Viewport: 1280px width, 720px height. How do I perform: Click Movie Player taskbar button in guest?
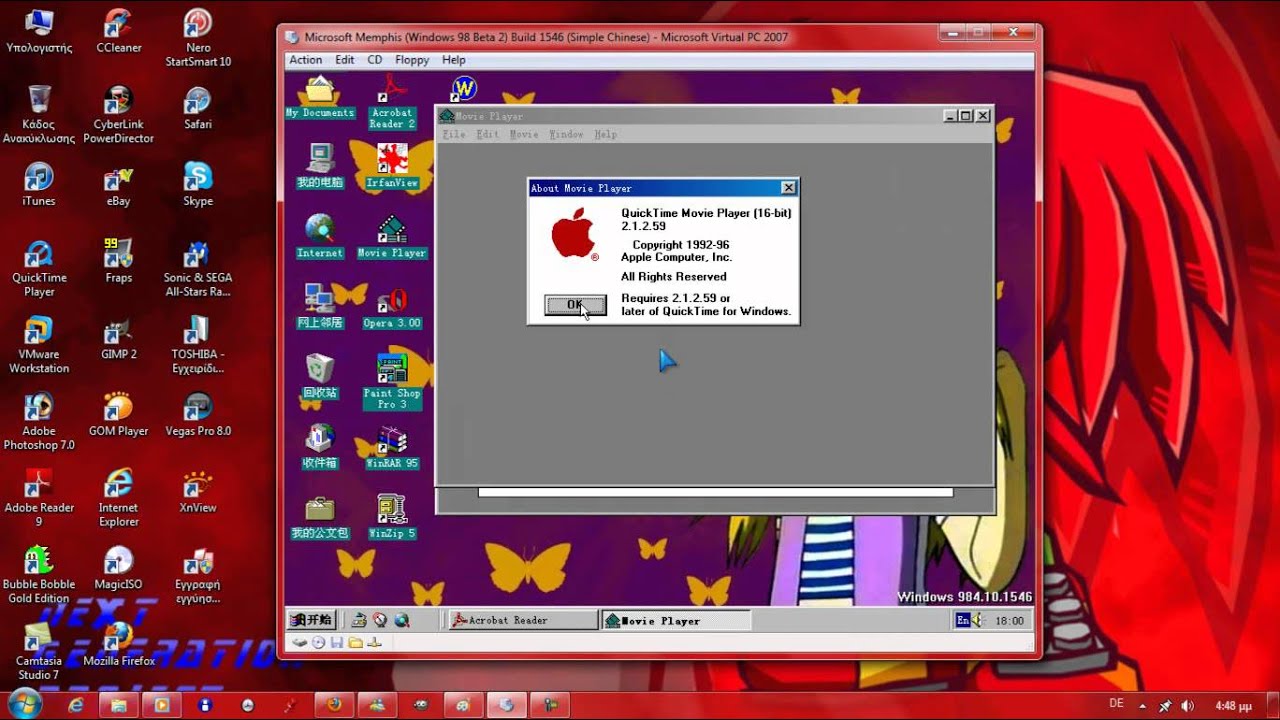coord(675,620)
